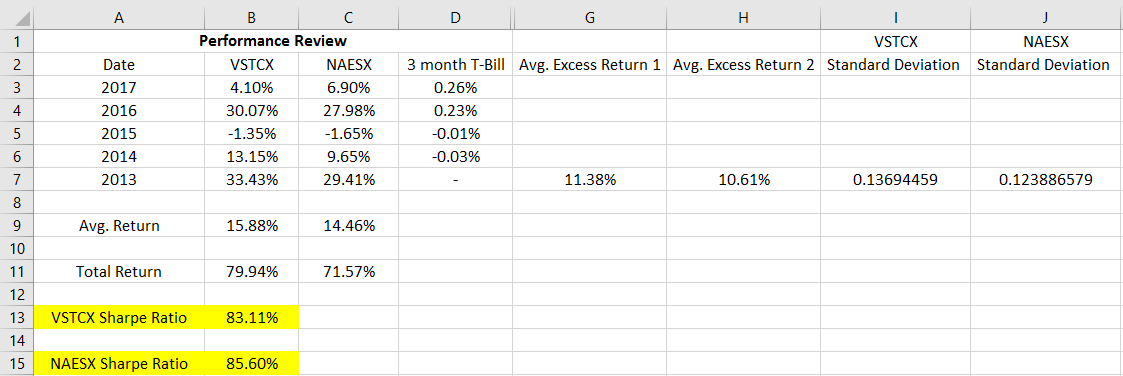Screen dimensions: 1123x376
Task: Select the 9.65% NAESX cell
Action: pyautogui.click(x=349, y=157)
